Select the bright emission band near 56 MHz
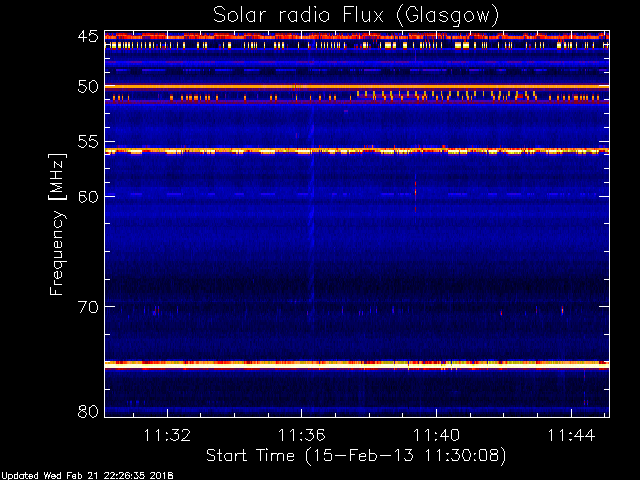Viewport: 640px width, 480px height. pos(356,151)
